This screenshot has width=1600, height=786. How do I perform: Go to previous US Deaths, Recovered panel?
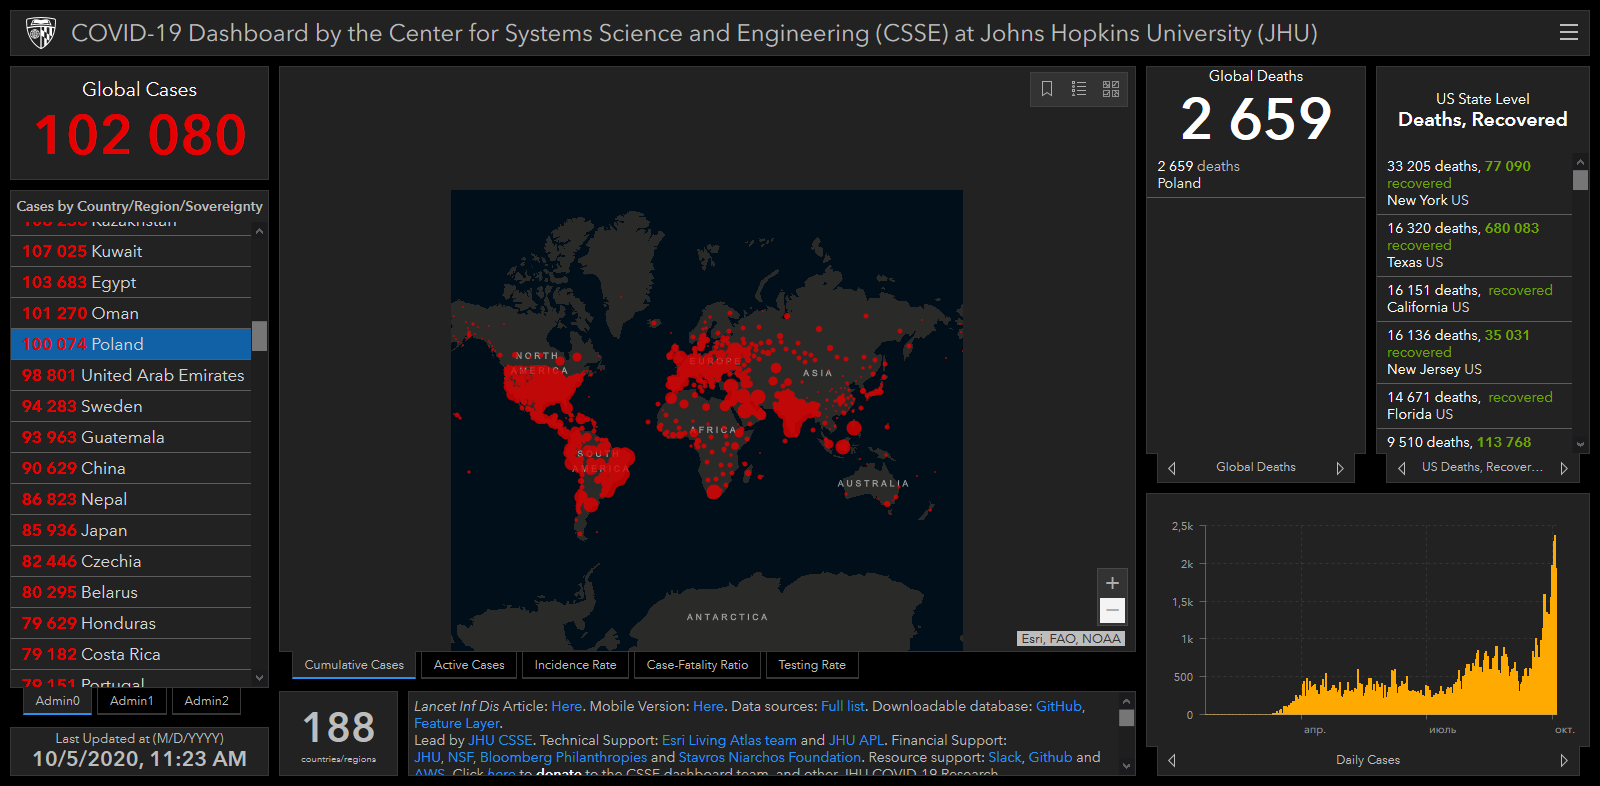coord(1402,468)
